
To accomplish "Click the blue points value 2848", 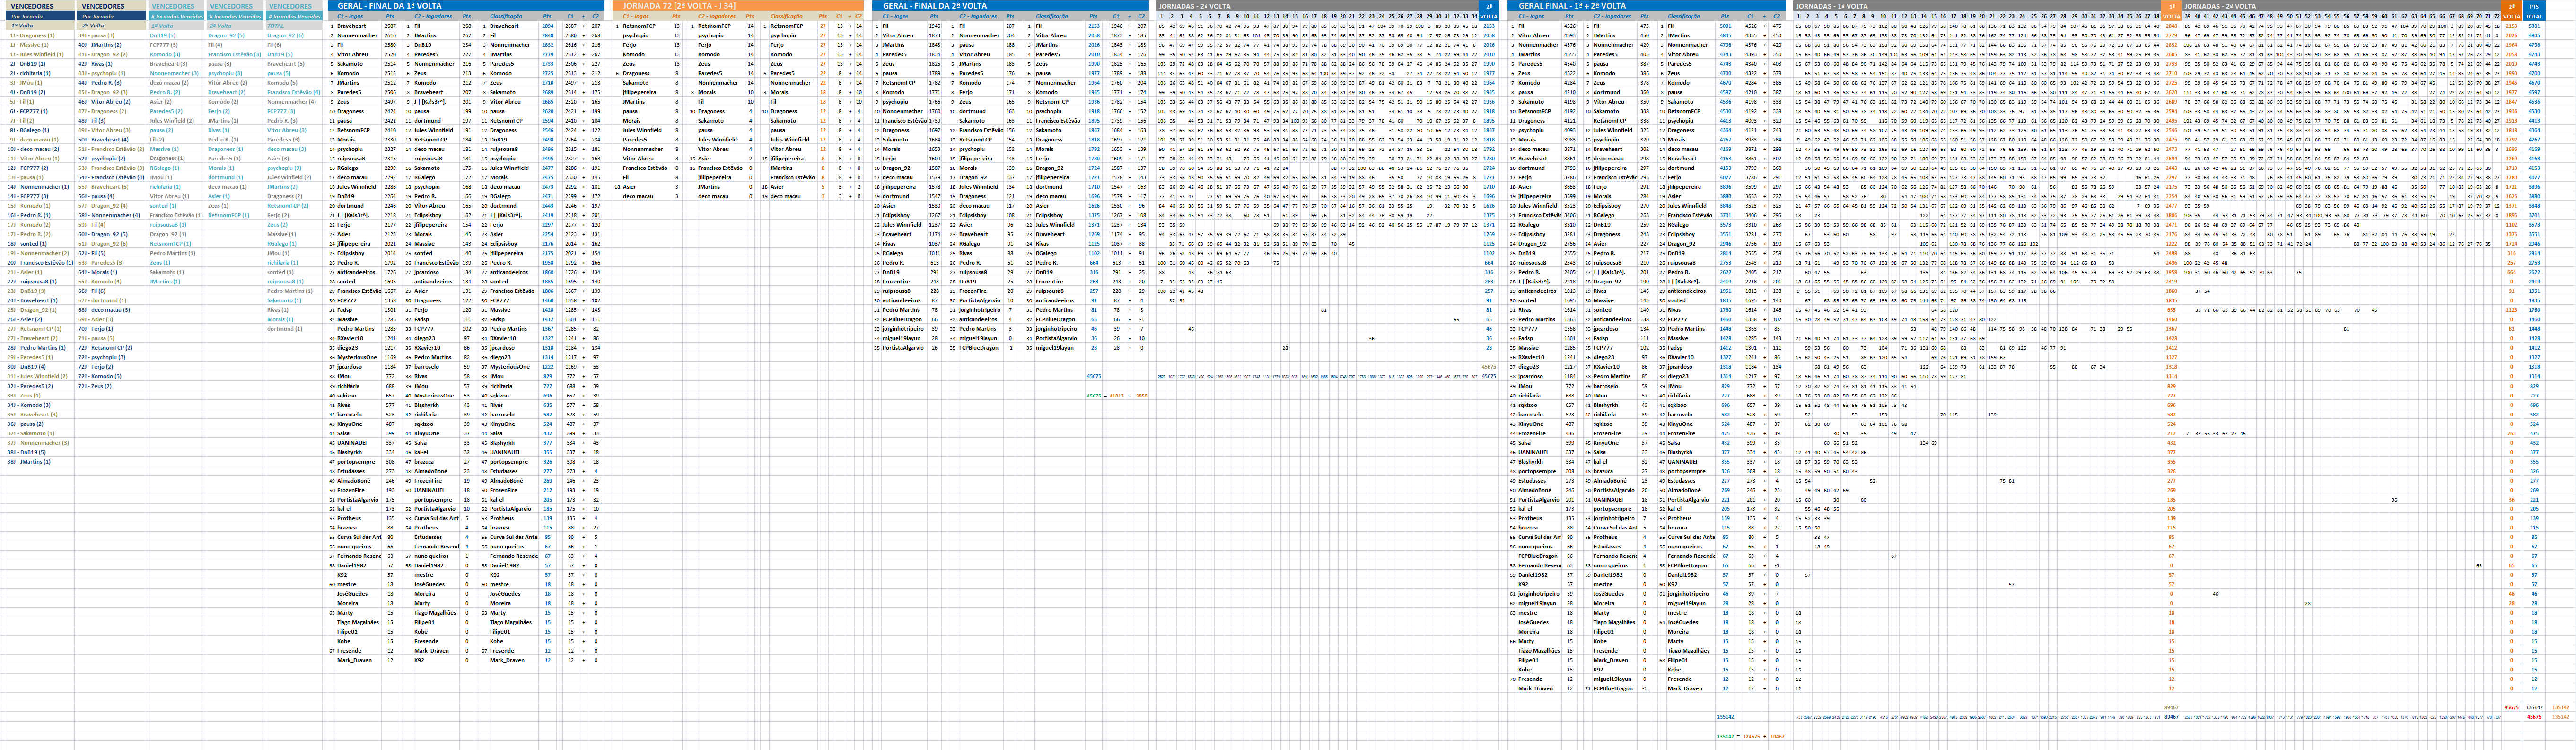I will click(548, 35).
